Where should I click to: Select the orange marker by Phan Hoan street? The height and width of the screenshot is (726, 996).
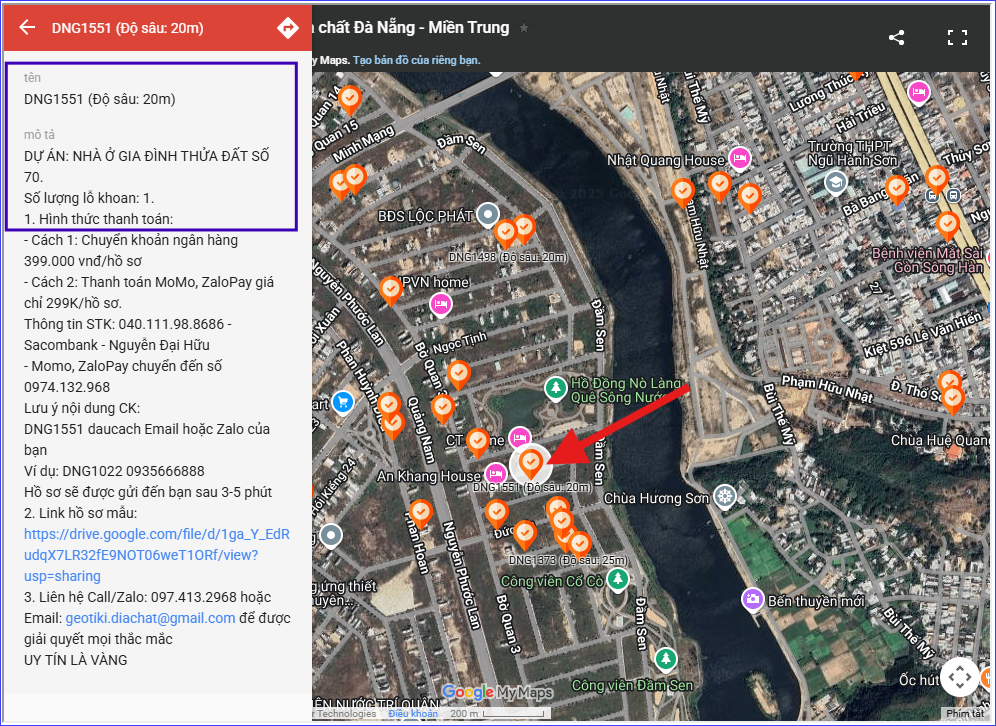tap(420, 514)
